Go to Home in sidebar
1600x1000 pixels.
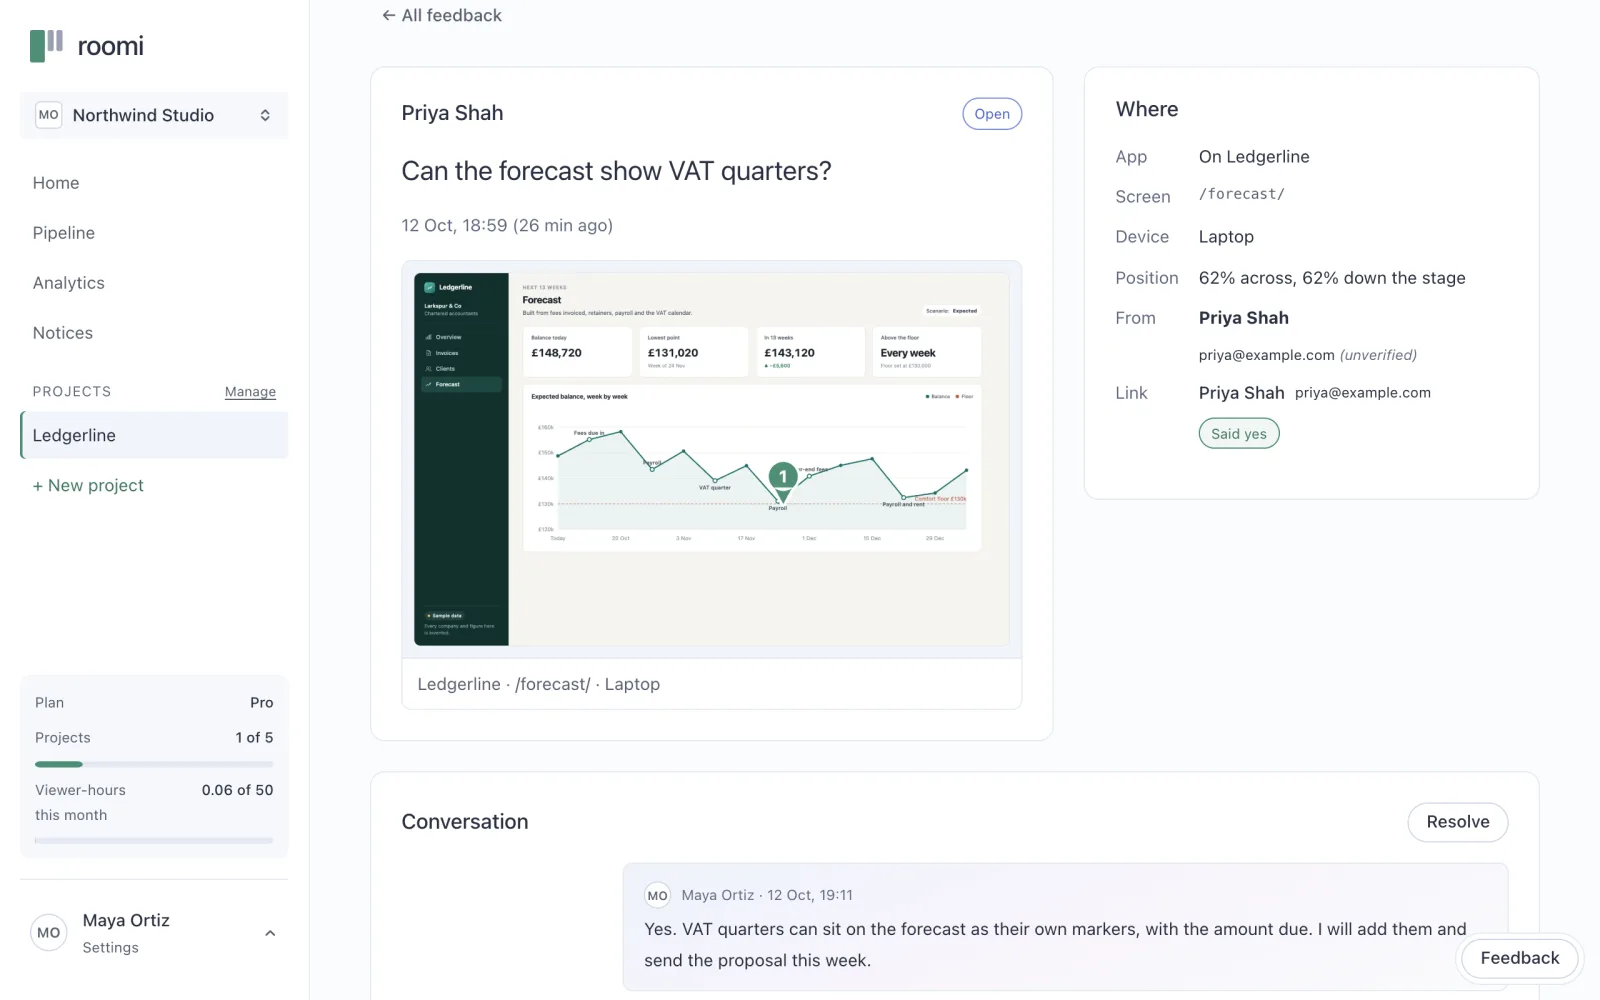pos(56,183)
